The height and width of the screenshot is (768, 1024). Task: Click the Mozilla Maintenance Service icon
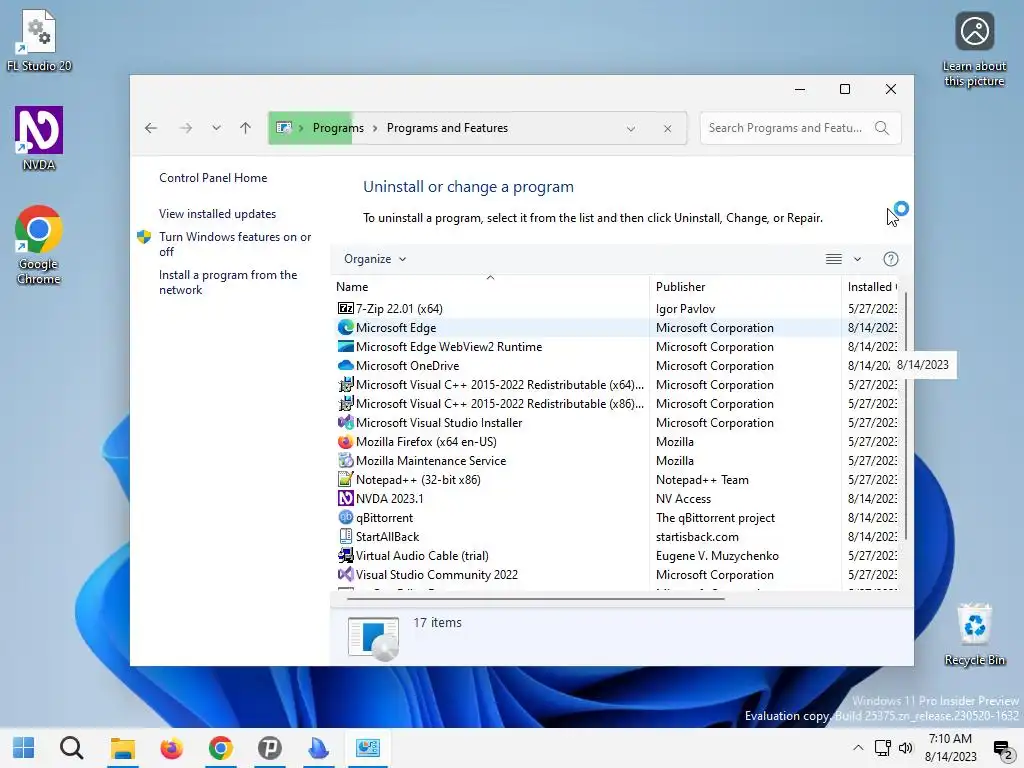click(x=345, y=460)
